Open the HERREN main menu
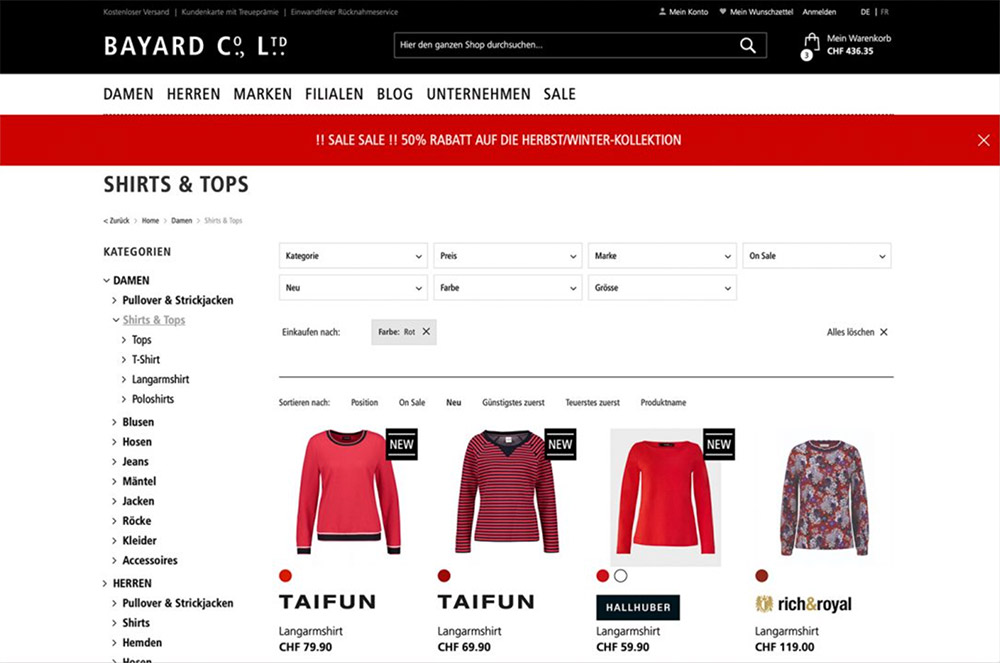 (x=193, y=94)
